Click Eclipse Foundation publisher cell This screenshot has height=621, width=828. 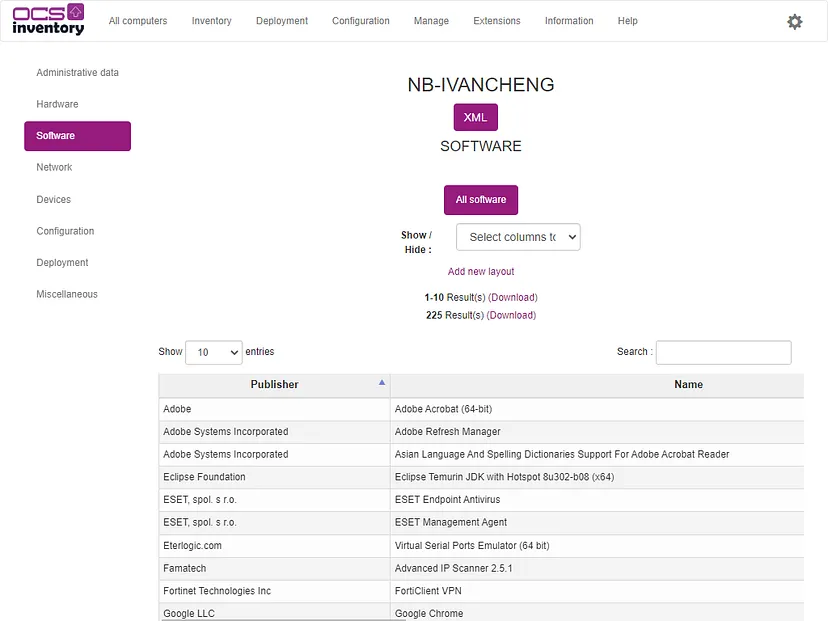point(274,477)
